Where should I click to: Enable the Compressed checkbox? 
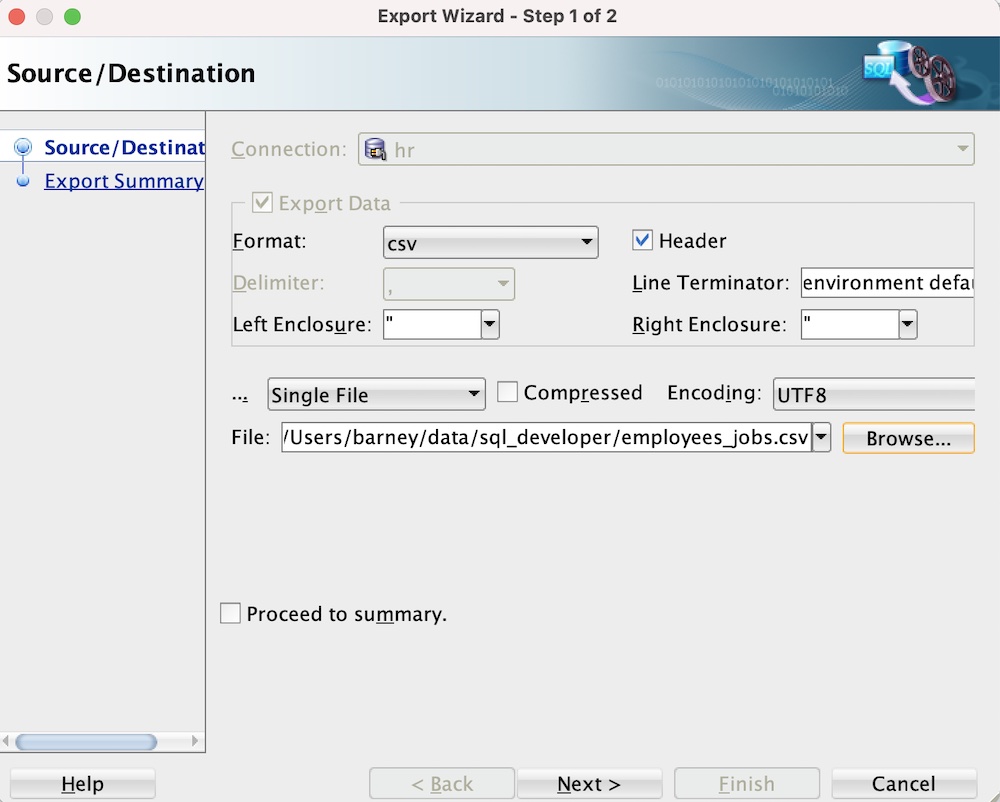pos(507,392)
